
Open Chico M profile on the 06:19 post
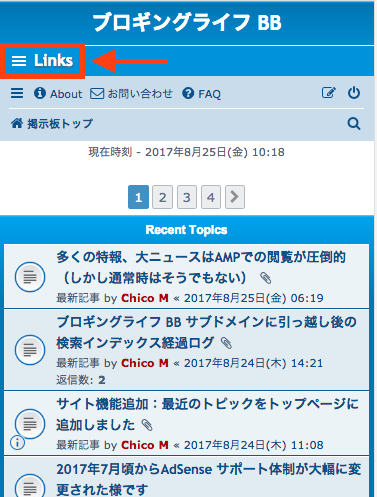coord(145,298)
